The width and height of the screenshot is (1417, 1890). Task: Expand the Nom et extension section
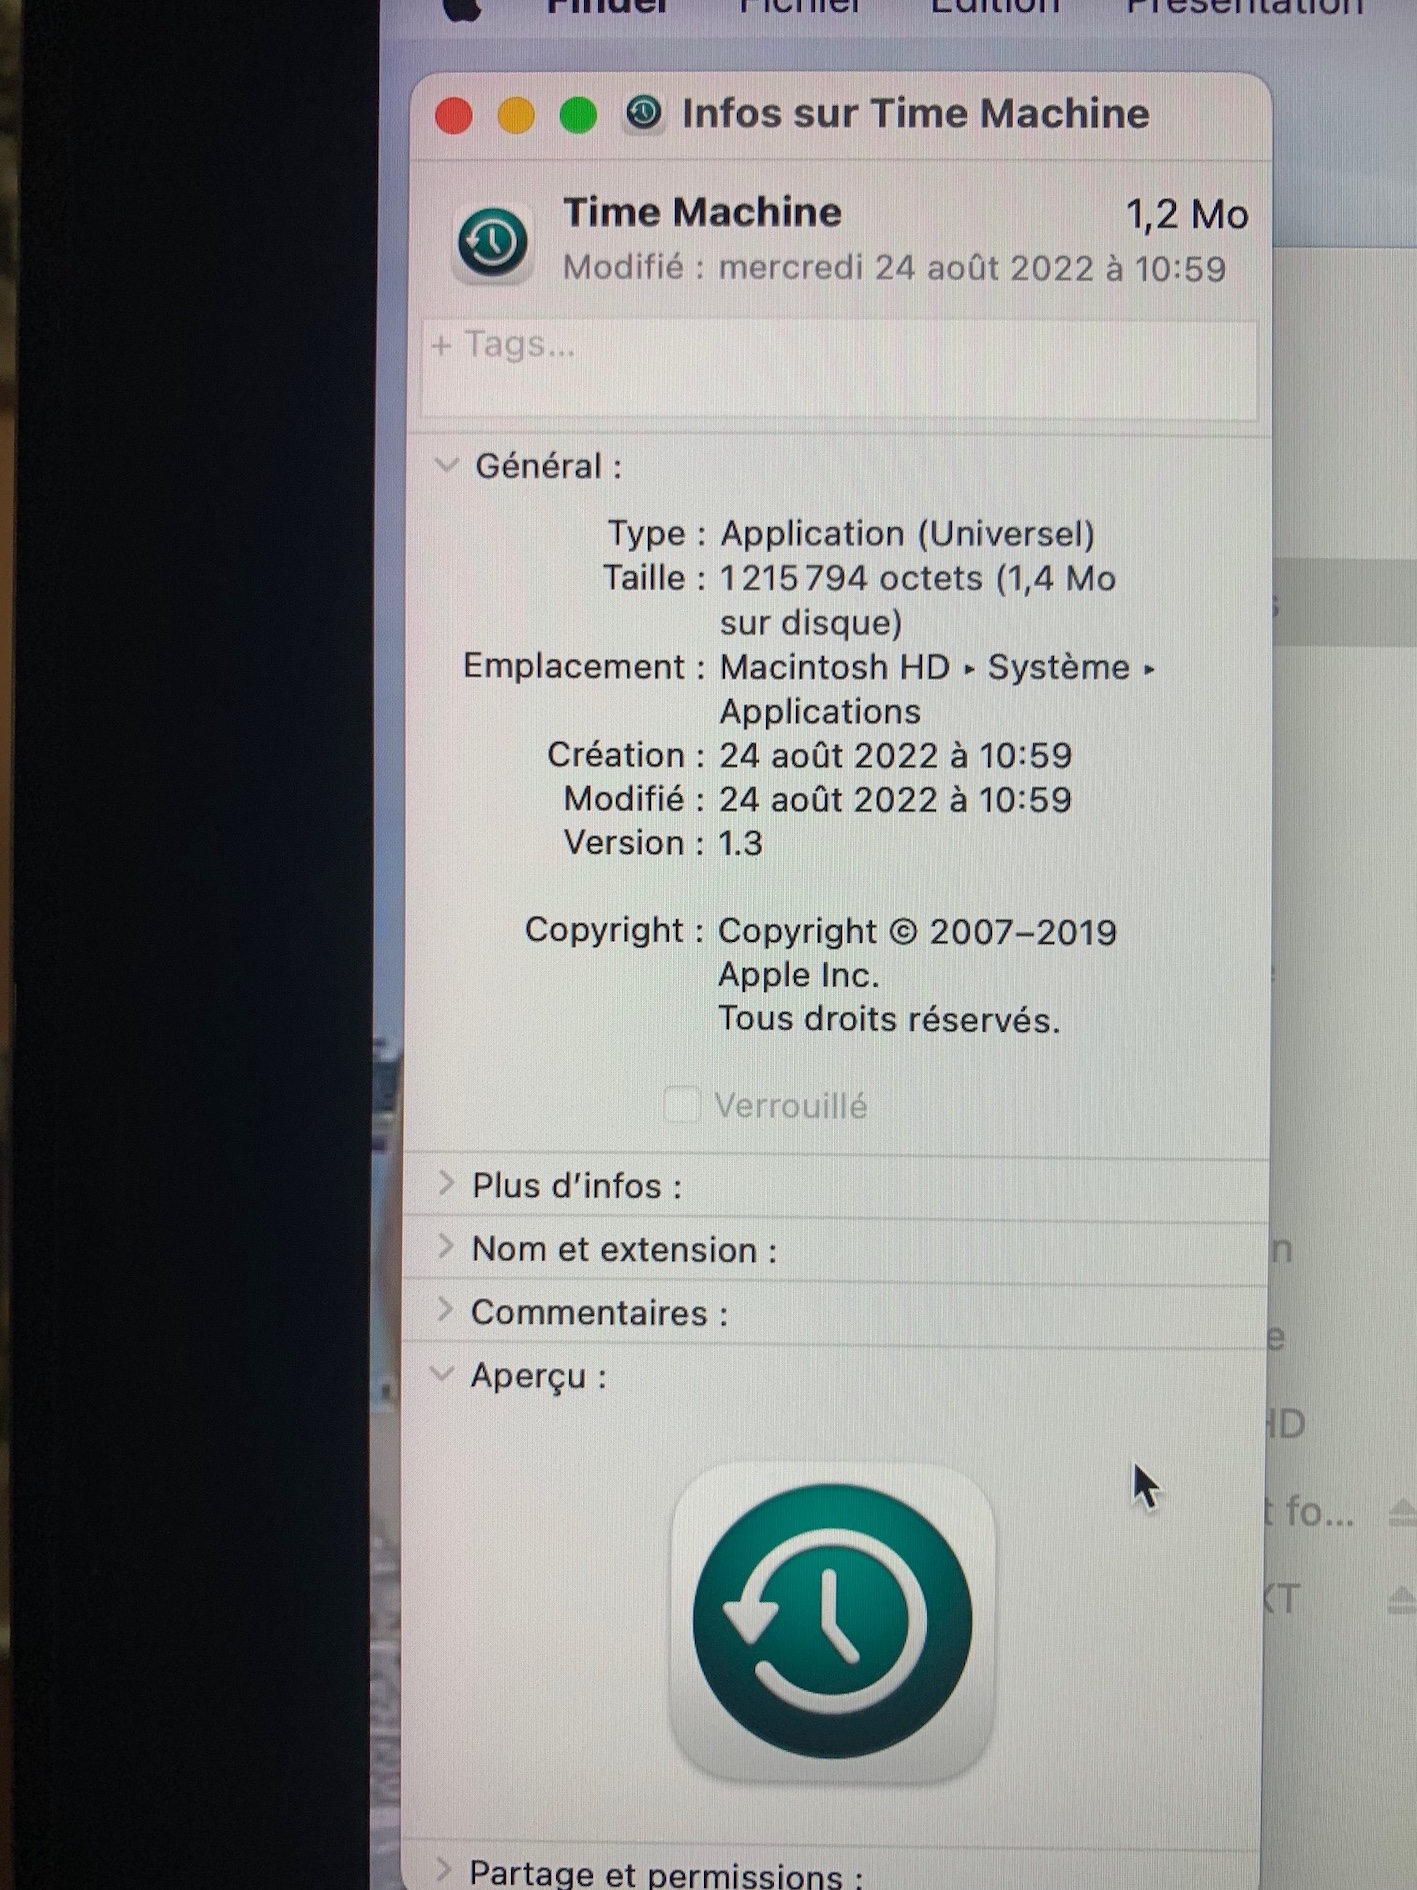click(446, 1247)
